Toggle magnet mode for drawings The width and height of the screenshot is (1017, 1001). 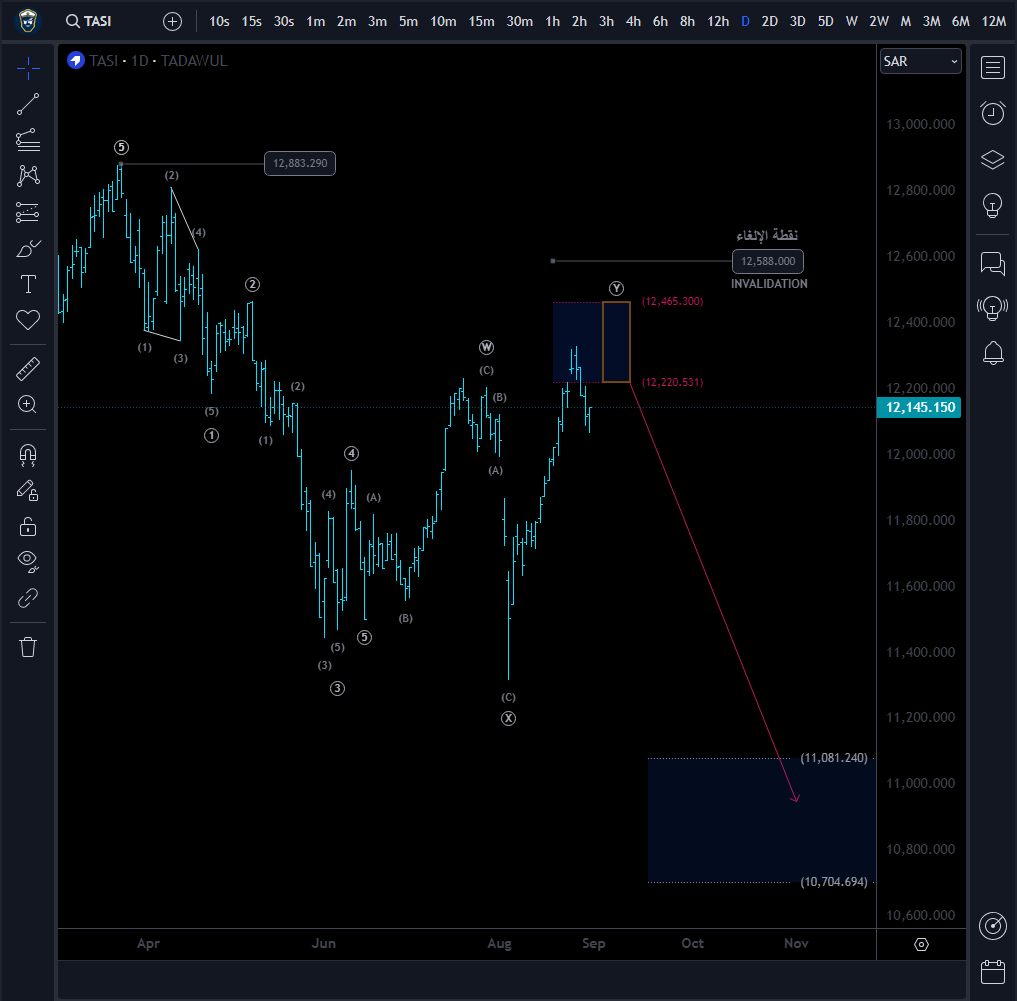(x=28, y=455)
